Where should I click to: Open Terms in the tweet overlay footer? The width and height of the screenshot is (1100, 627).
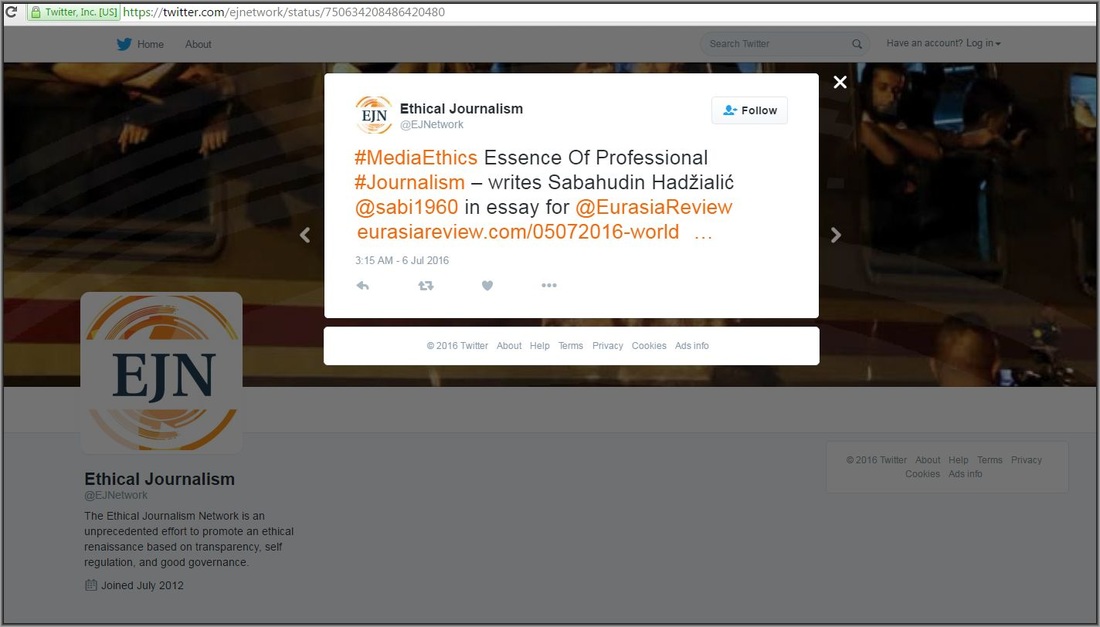(571, 346)
